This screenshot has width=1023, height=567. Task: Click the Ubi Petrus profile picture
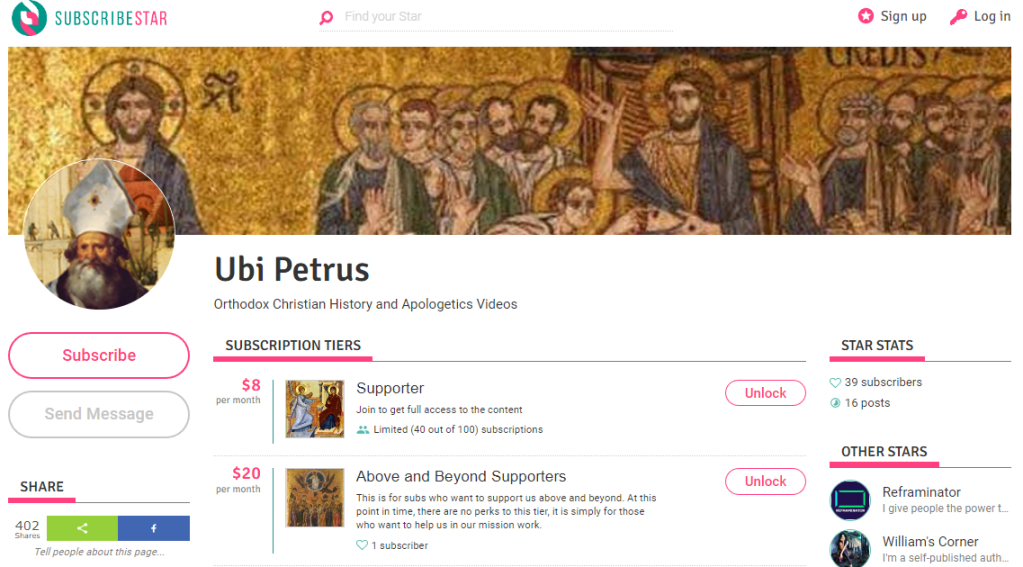(x=99, y=234)
